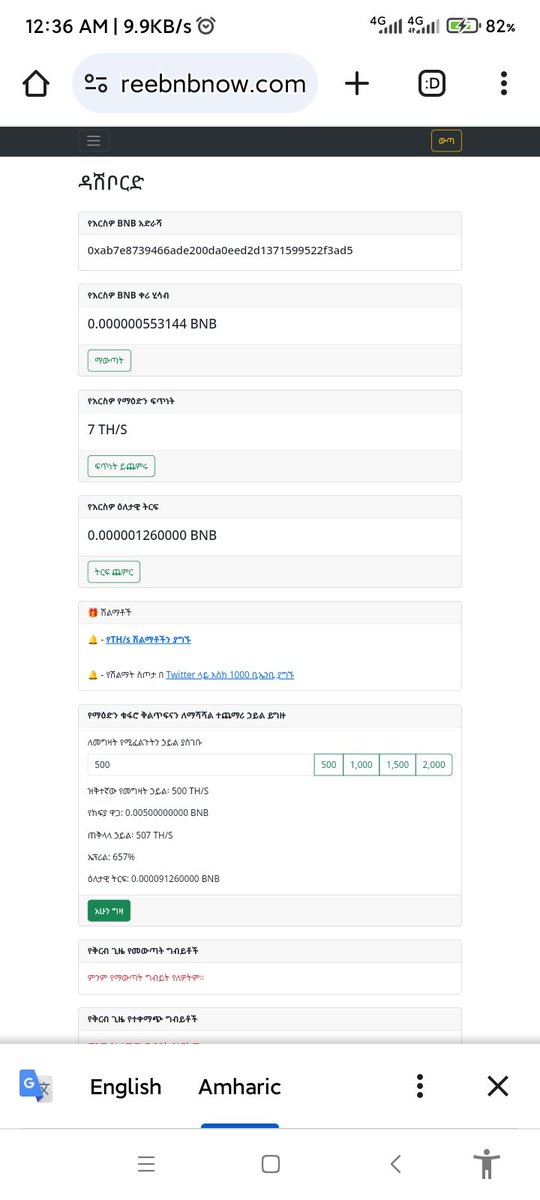Image resolution: width=540 pixels, height=1200 pixels.
Task: Tap the accessibility shortcut icon
Action: coord(487,1164)
